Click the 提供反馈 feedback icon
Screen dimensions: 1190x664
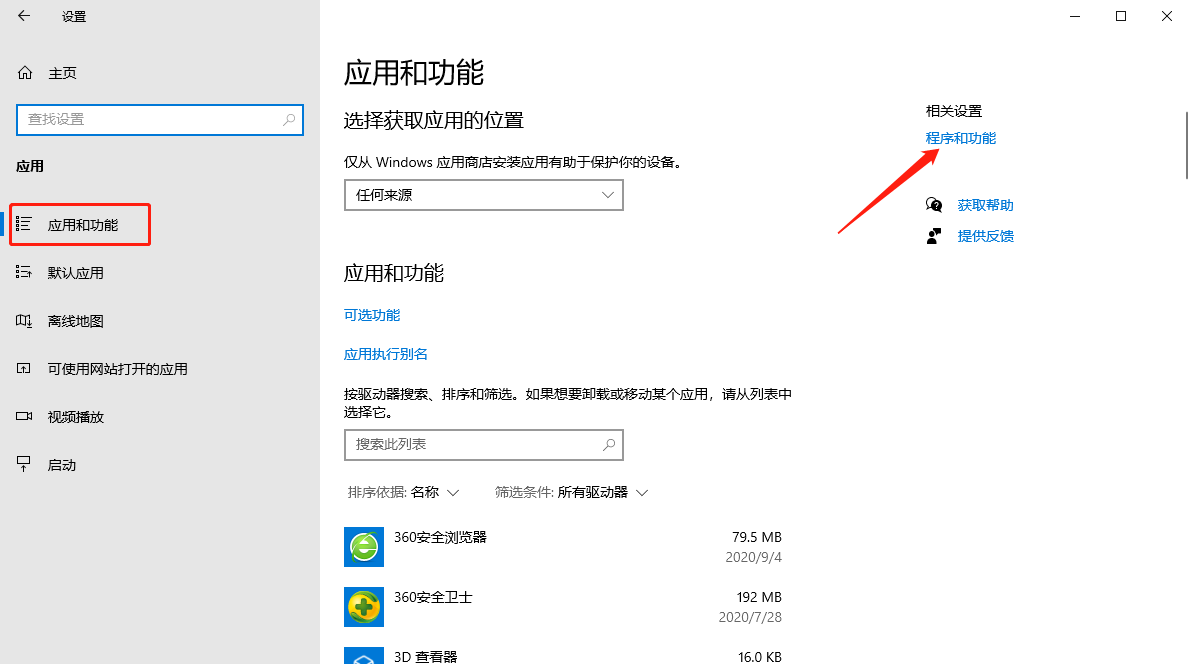934,236
